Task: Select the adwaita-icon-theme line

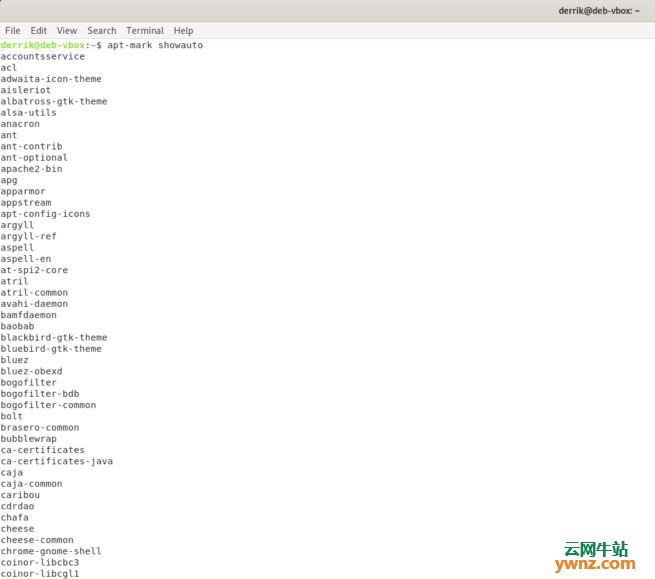Action: click(x=51, y=79)
